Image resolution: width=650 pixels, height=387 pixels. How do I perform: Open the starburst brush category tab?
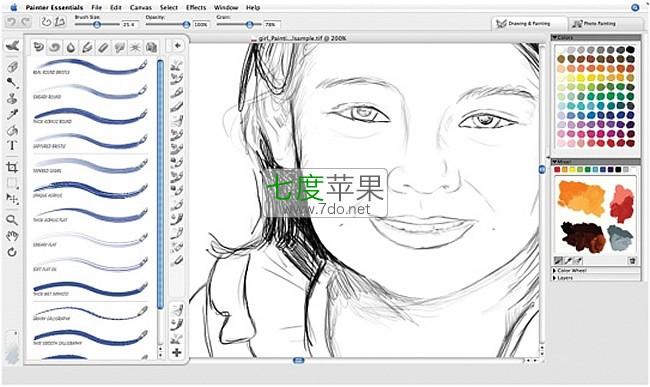coord(135,47)
